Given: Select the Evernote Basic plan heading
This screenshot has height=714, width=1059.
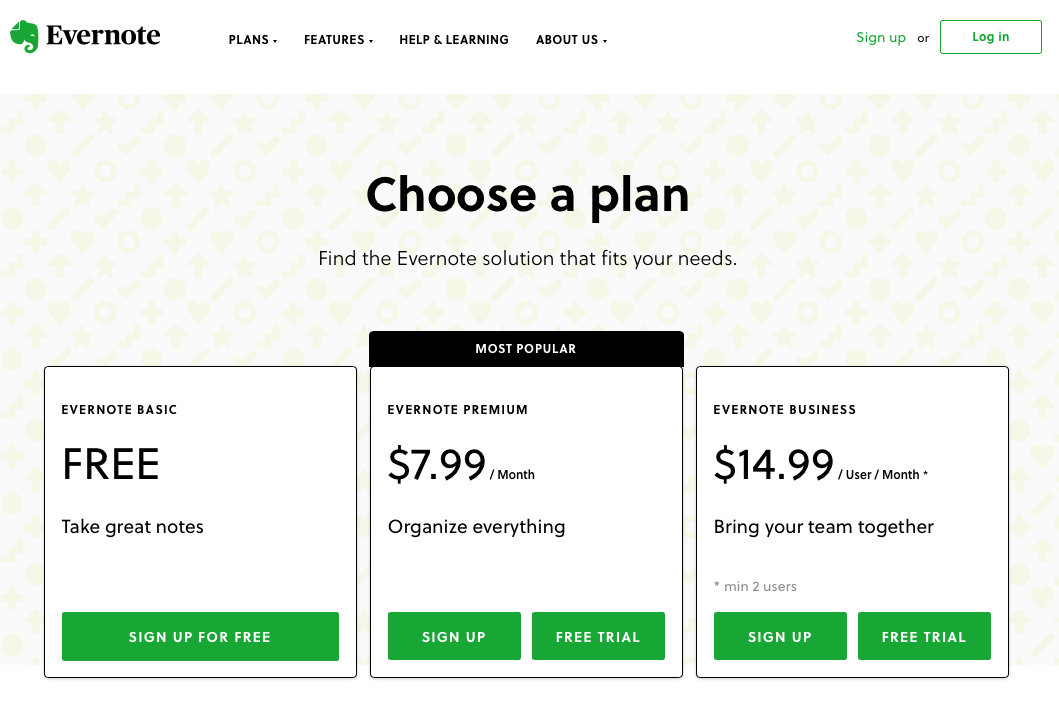Looking at the screenshot, I should [x=120, y=410].
